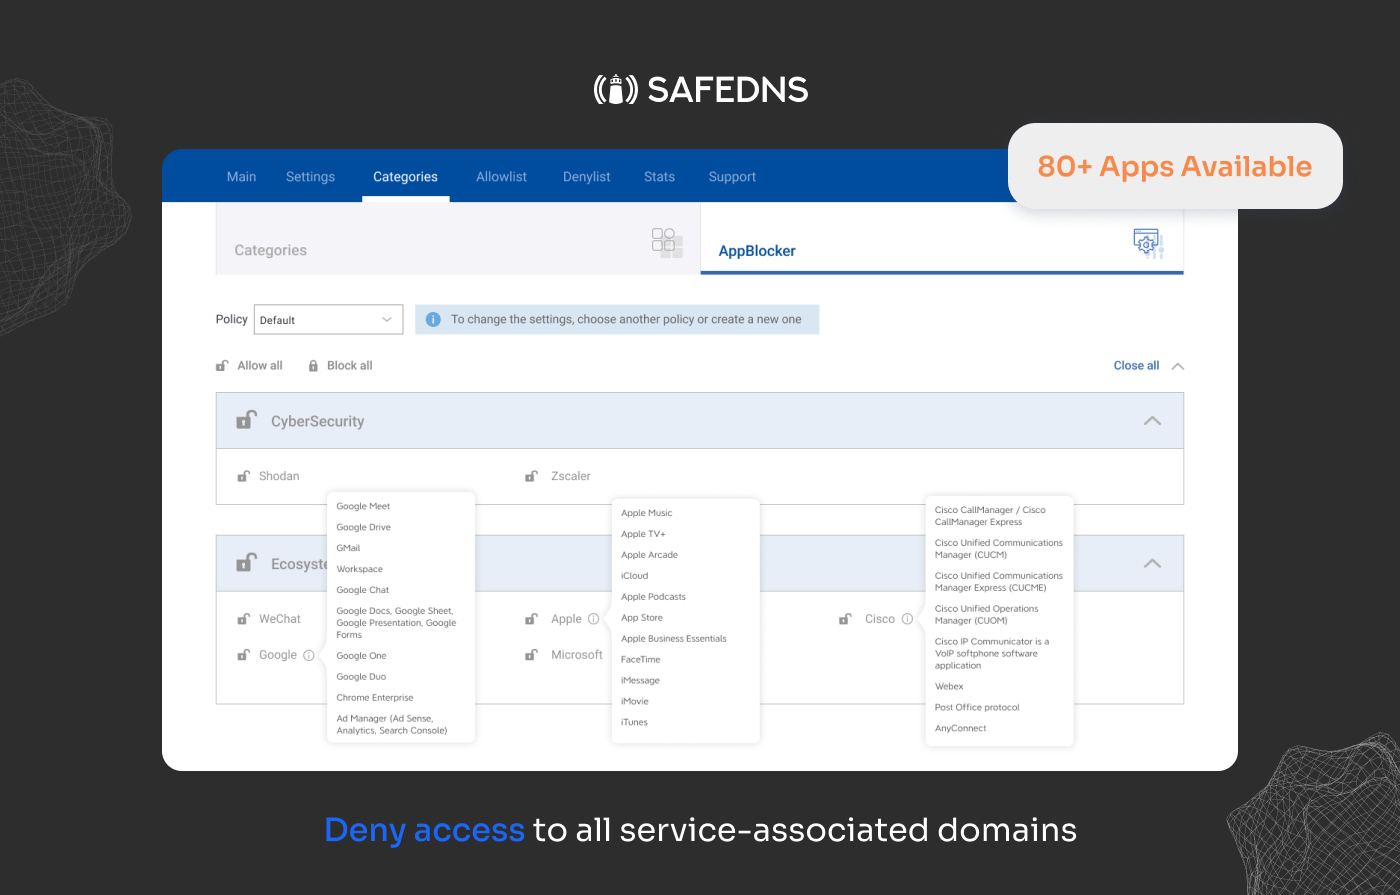Image resolution: width=1400 pixels, height=895 pixels.
Task: Open the AppBlocker gear icon
Action: click(1146, 241)
